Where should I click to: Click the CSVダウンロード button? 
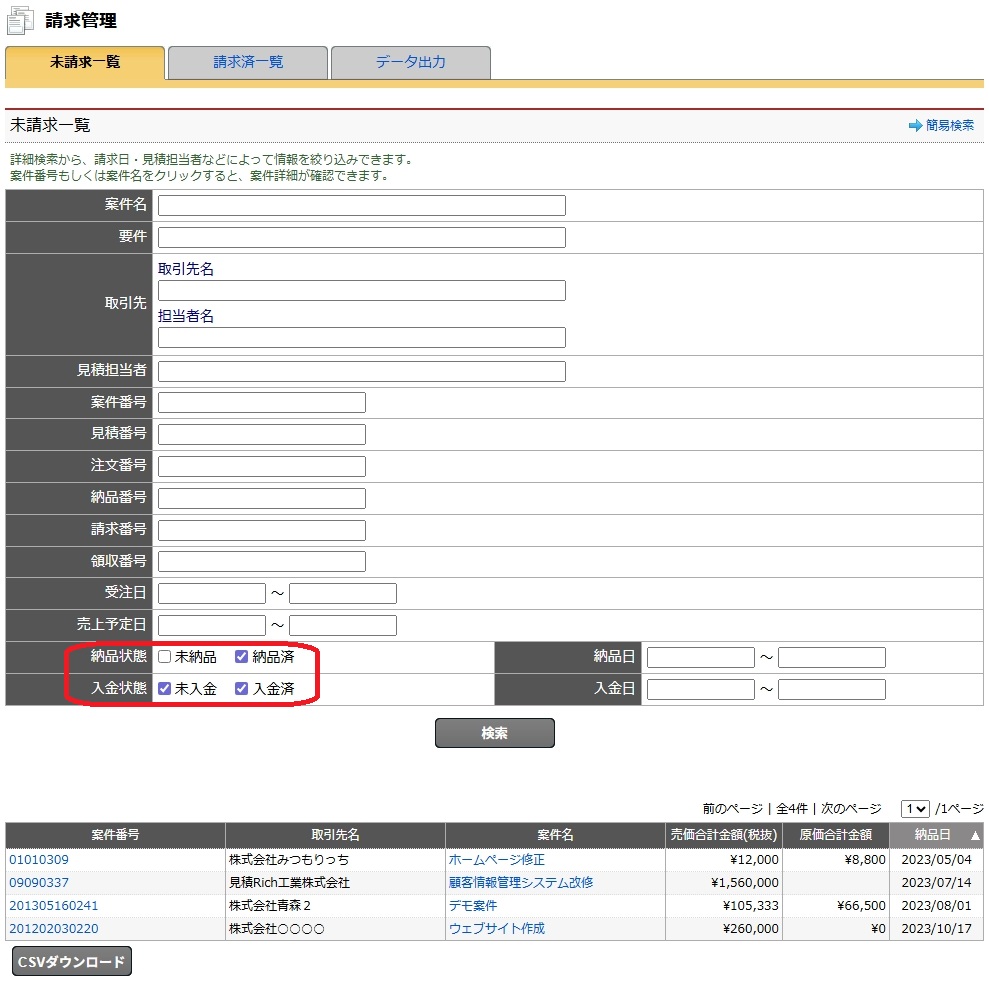point(70,960)
